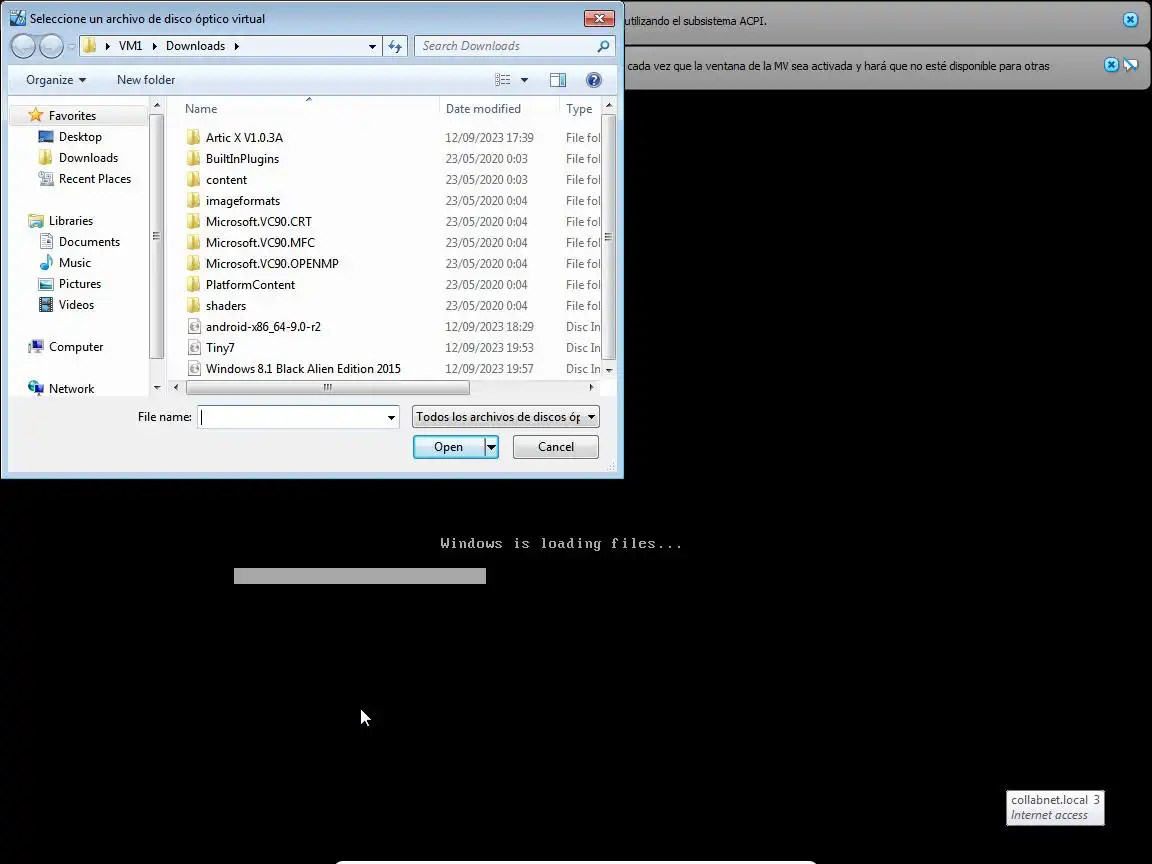Click Libraries in the navigation pane
Screen dimensions: 1152x864
(71, 220)
